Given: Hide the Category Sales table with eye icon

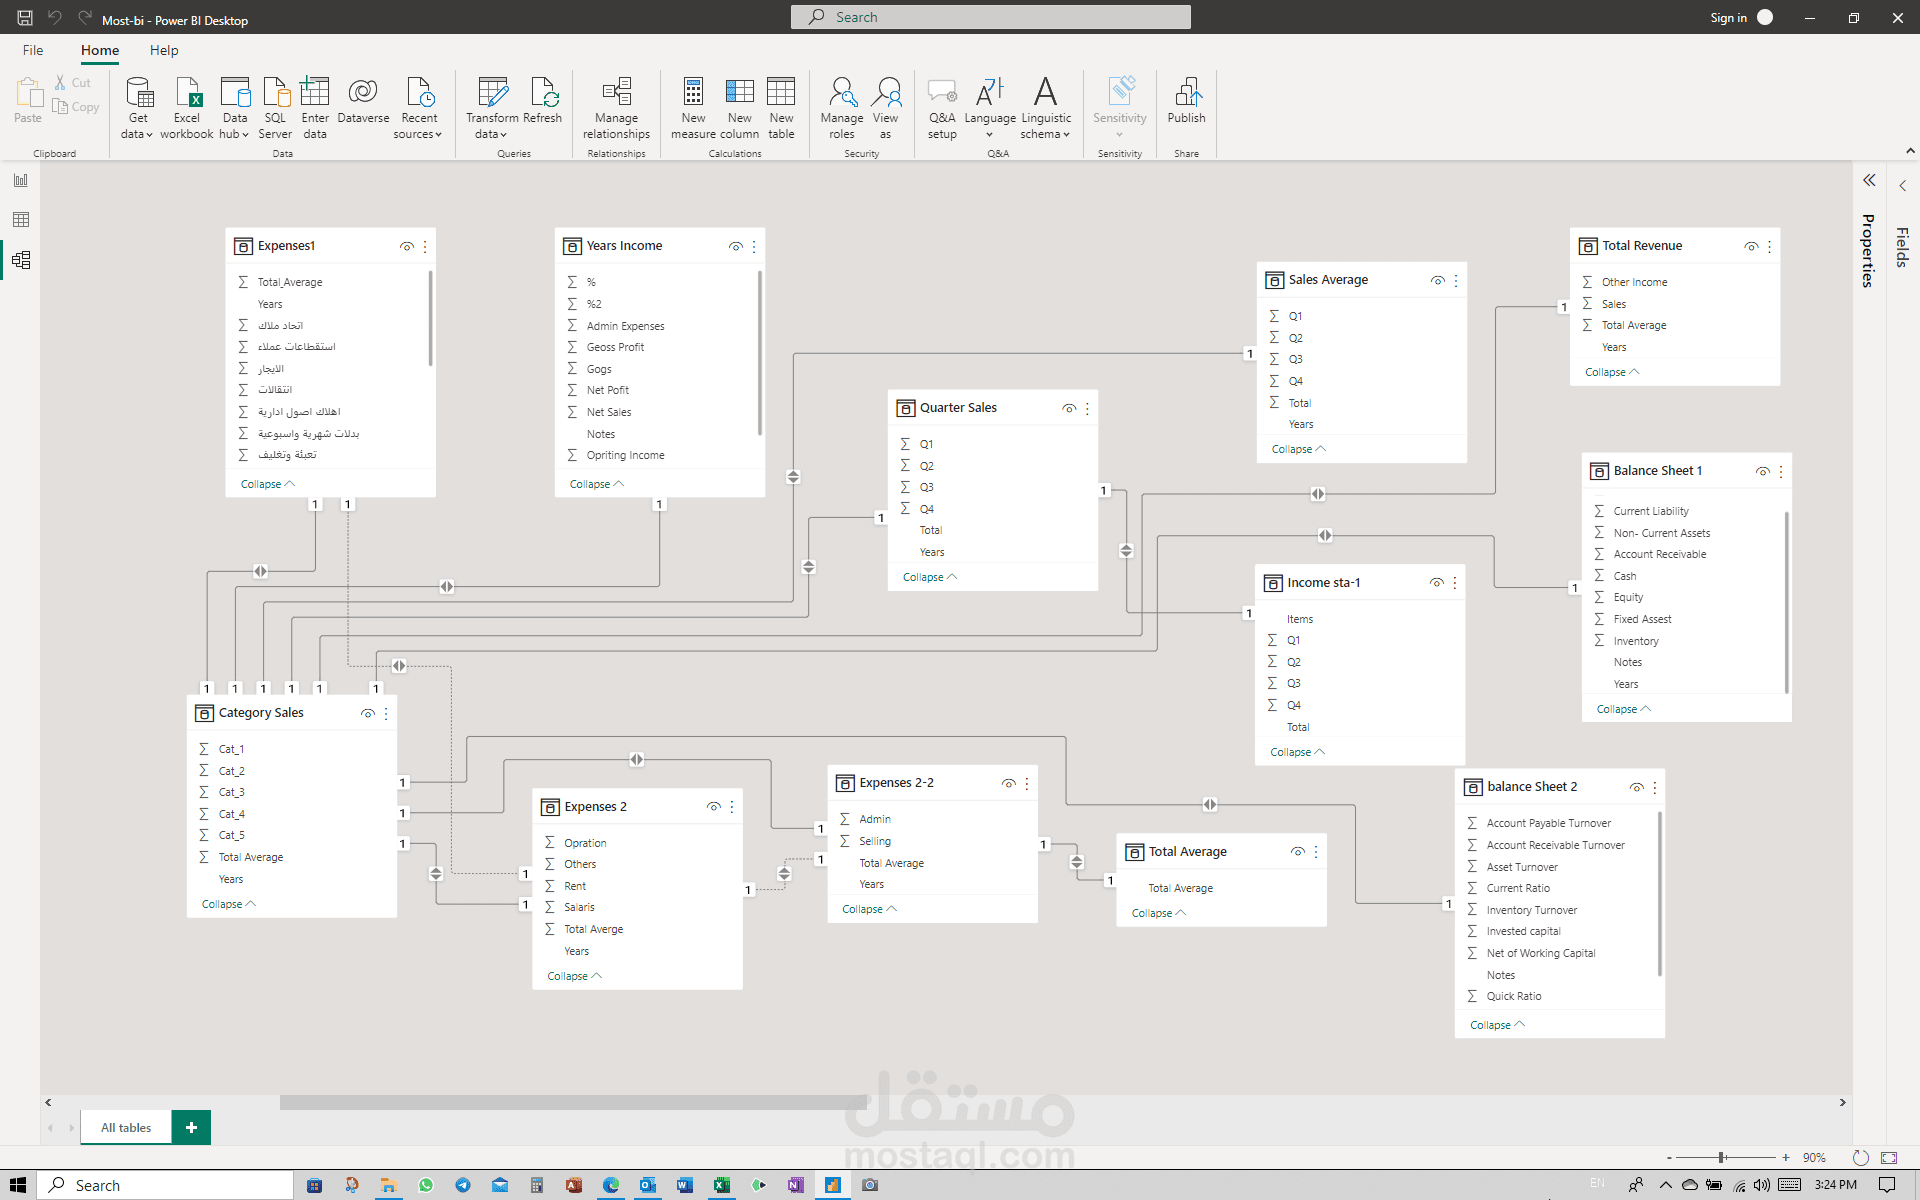Looking at the screenshot, I should (368, 713).
